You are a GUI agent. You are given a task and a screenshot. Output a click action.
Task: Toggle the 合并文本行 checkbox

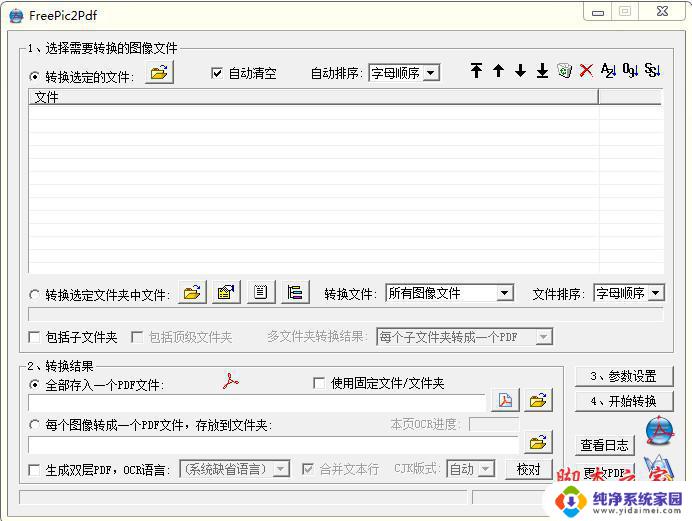[308, 469]
